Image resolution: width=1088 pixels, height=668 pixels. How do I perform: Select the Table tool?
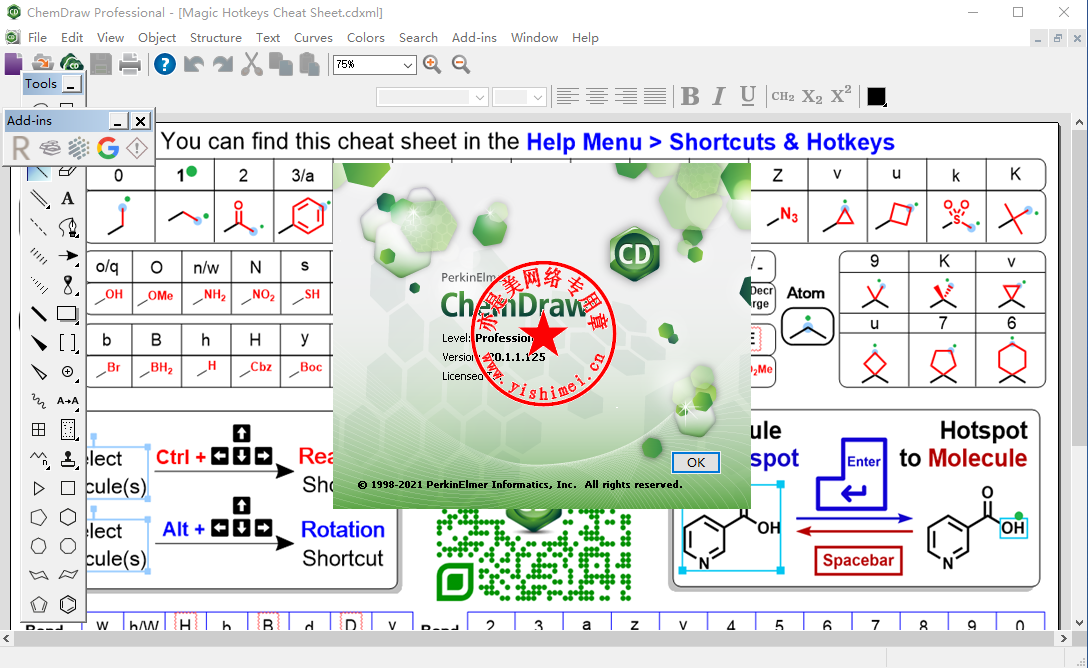pyautogui.click(x=38, y=429)
